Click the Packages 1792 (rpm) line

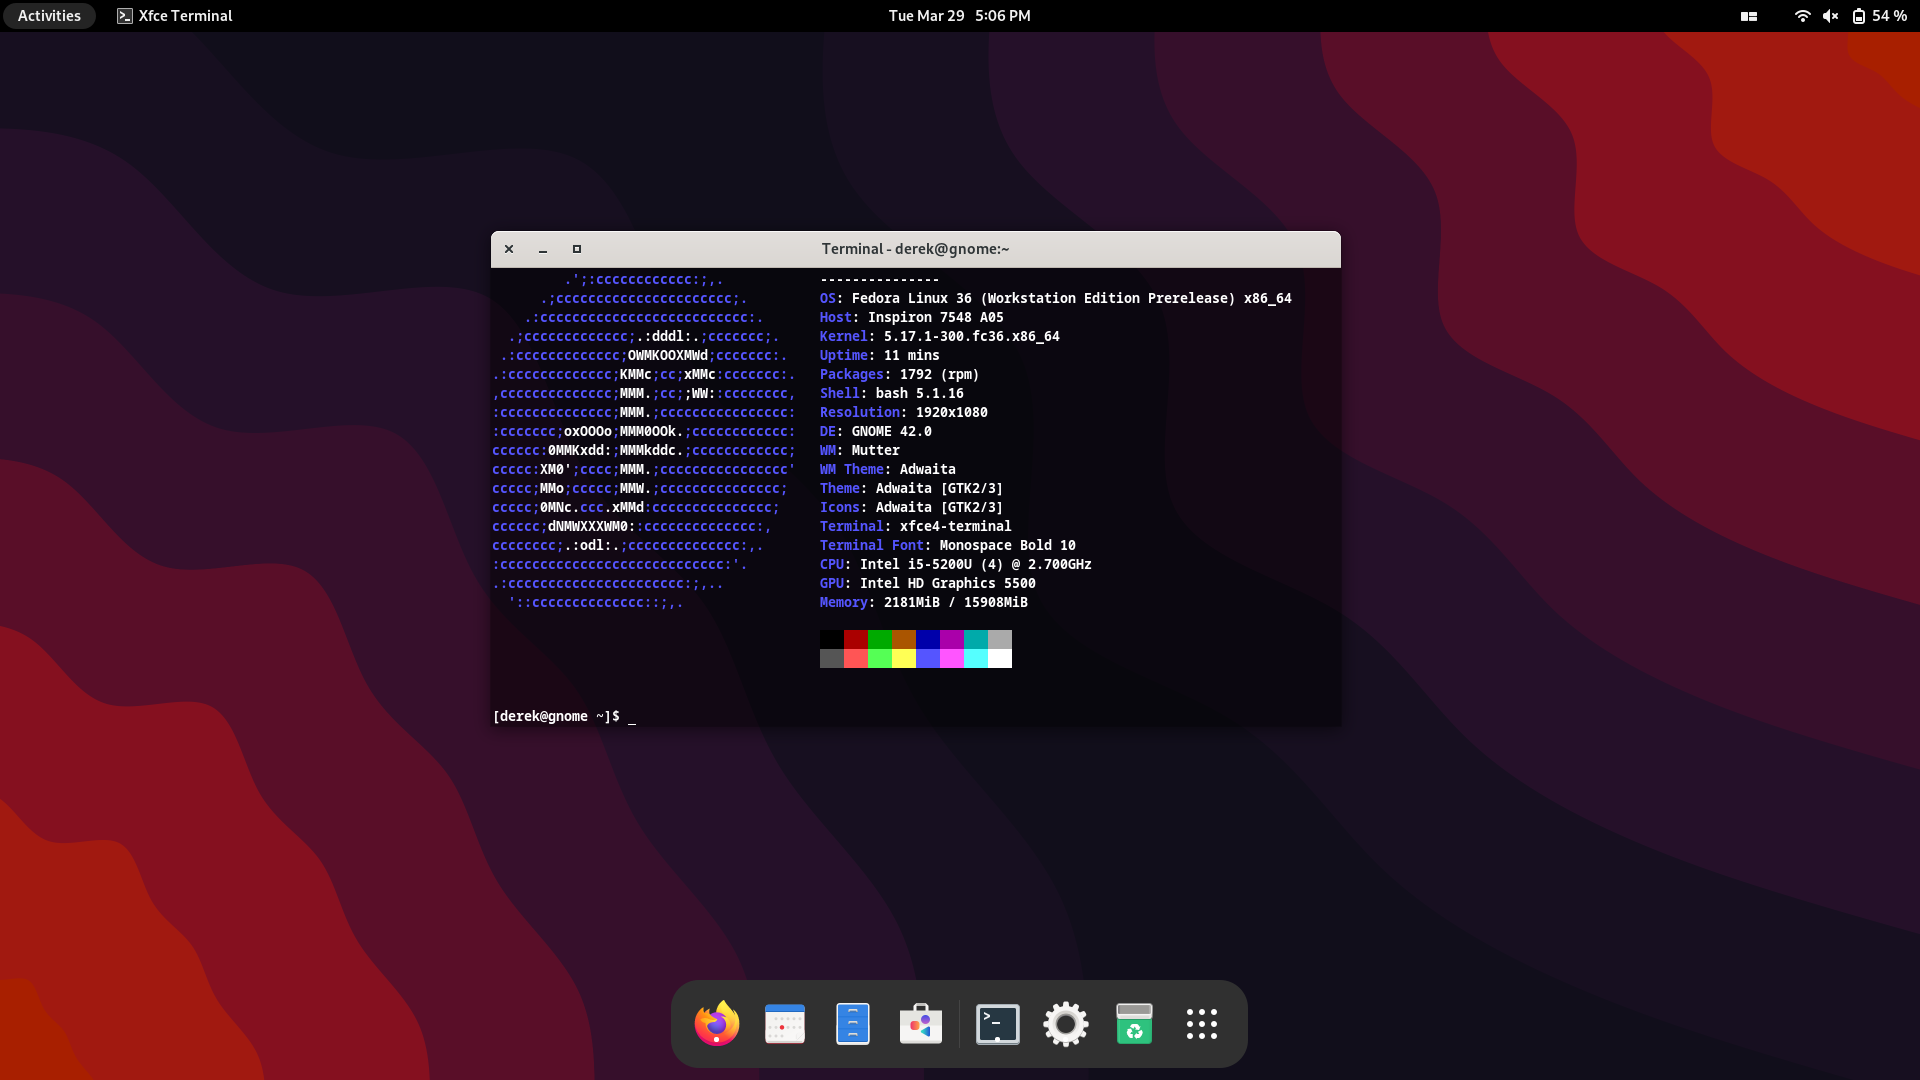[x=900, y=374]
